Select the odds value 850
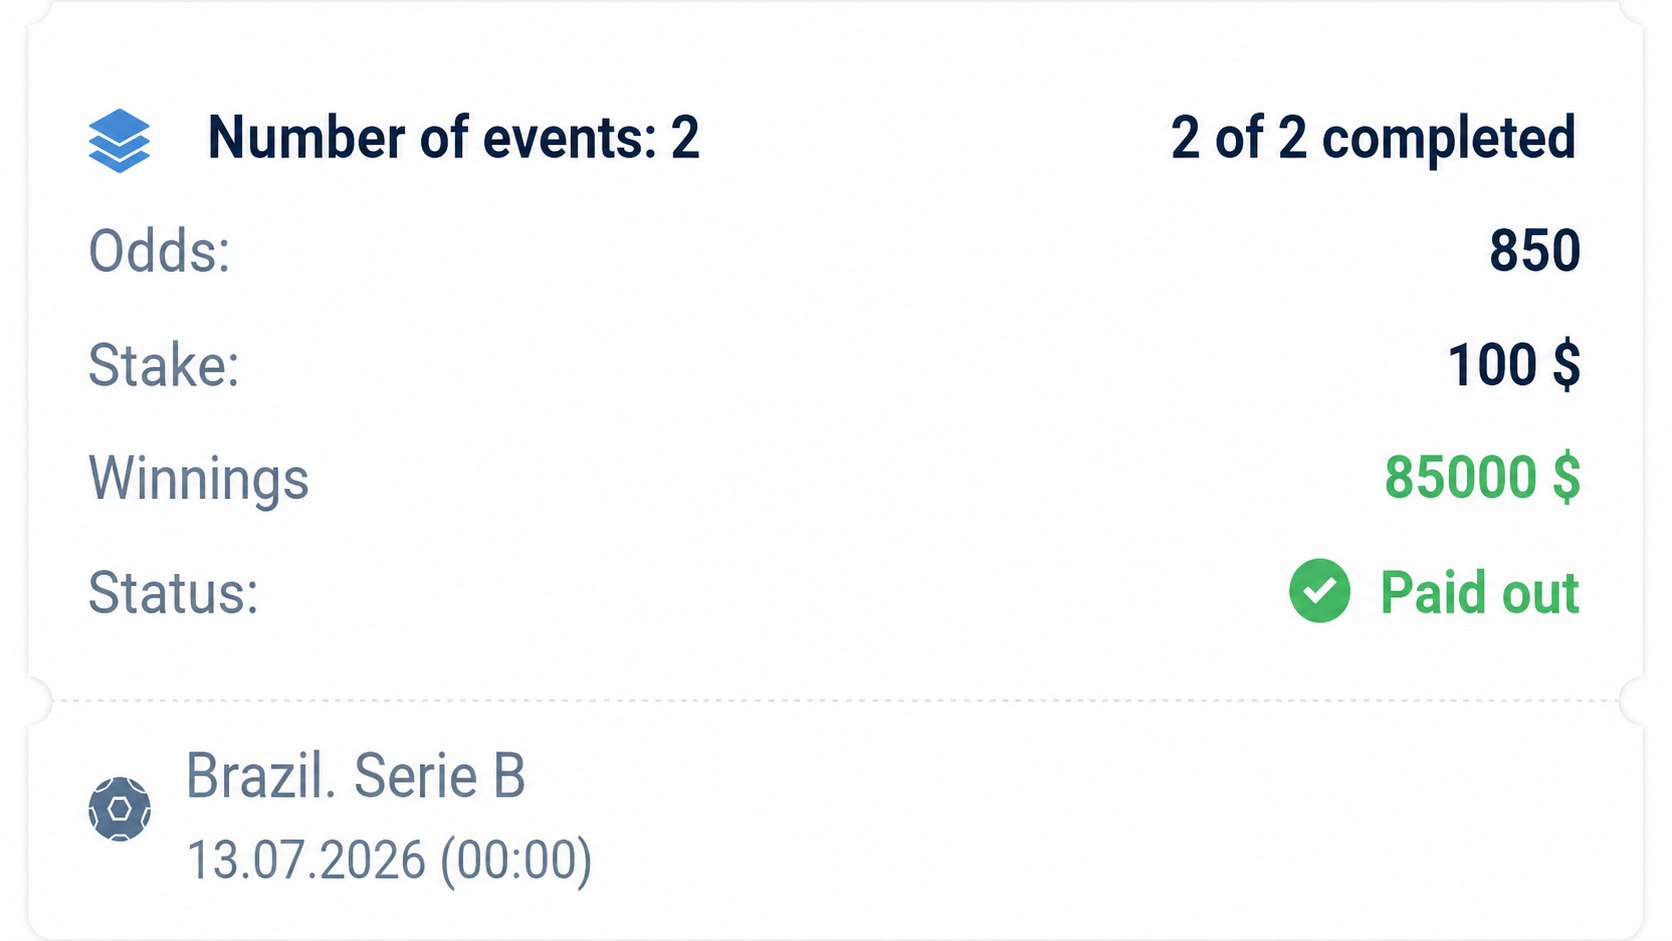 (x=1535, y=251)
